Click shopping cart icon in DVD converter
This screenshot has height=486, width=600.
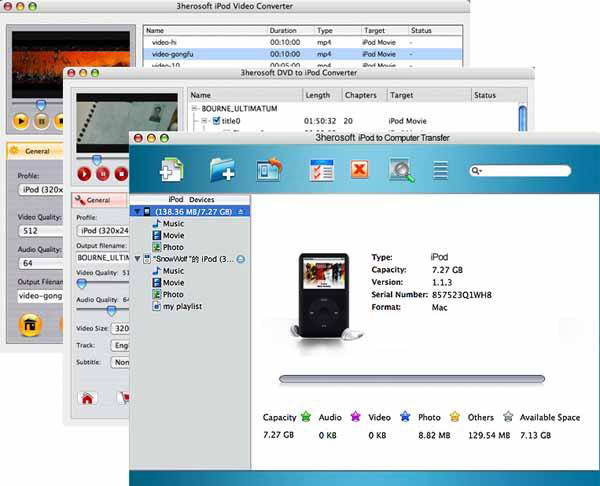[124, 398]
